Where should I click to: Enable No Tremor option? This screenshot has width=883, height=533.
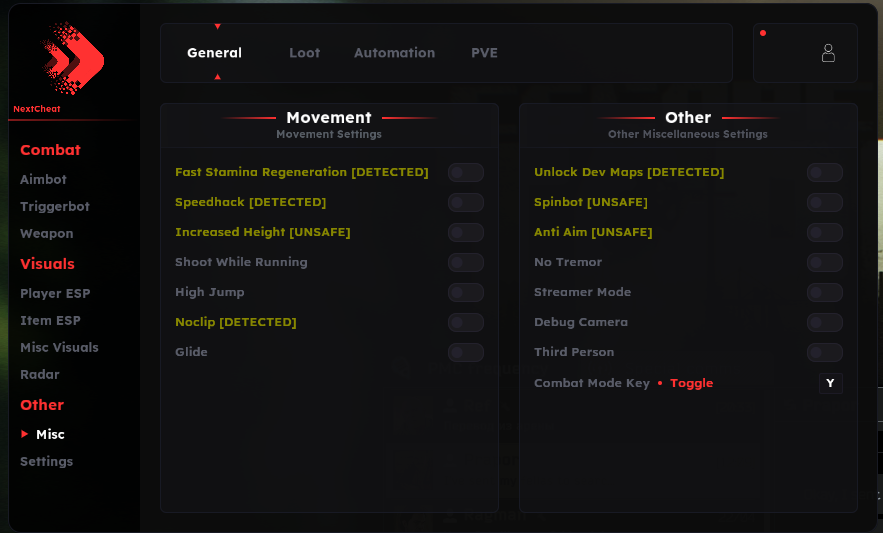point(824,262)
